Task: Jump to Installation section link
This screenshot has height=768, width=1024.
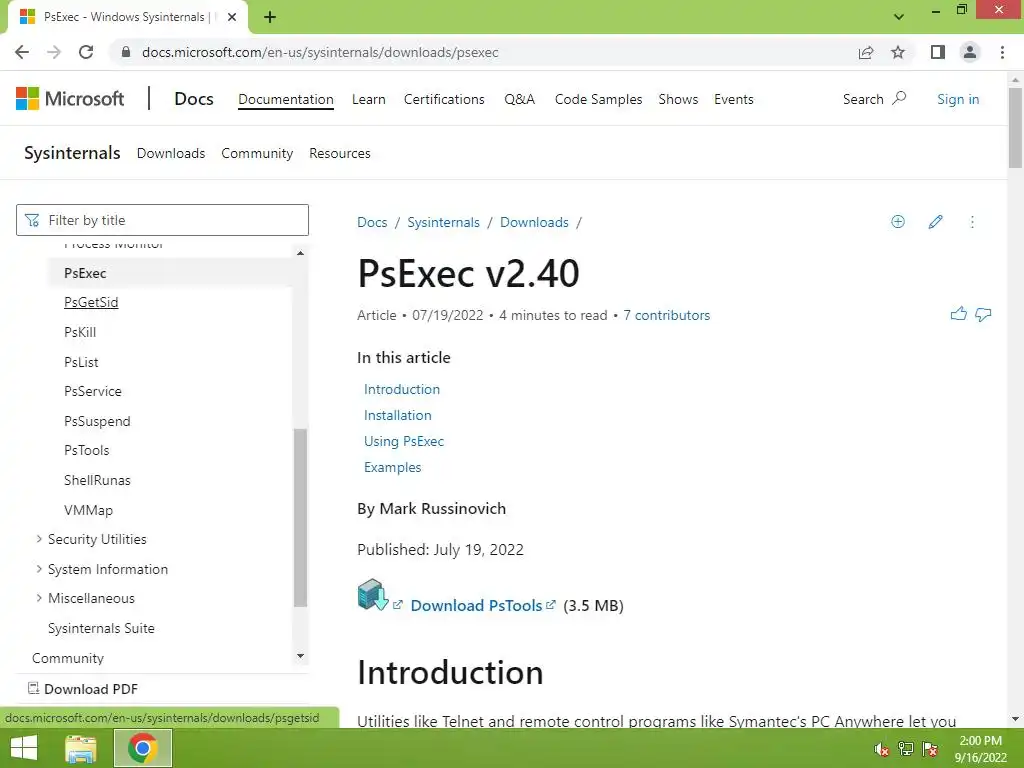Action: coord(398,415)
